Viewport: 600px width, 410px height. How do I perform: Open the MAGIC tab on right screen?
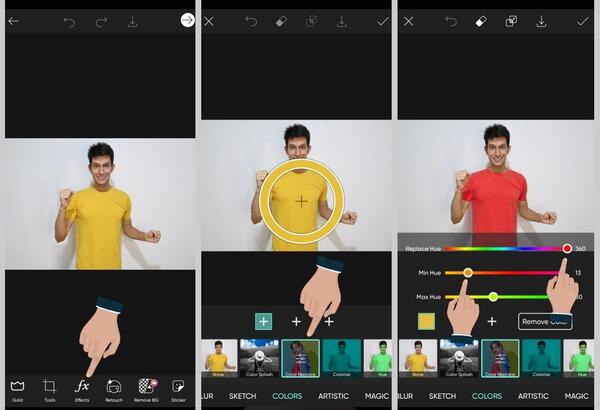tap(577, 396)
